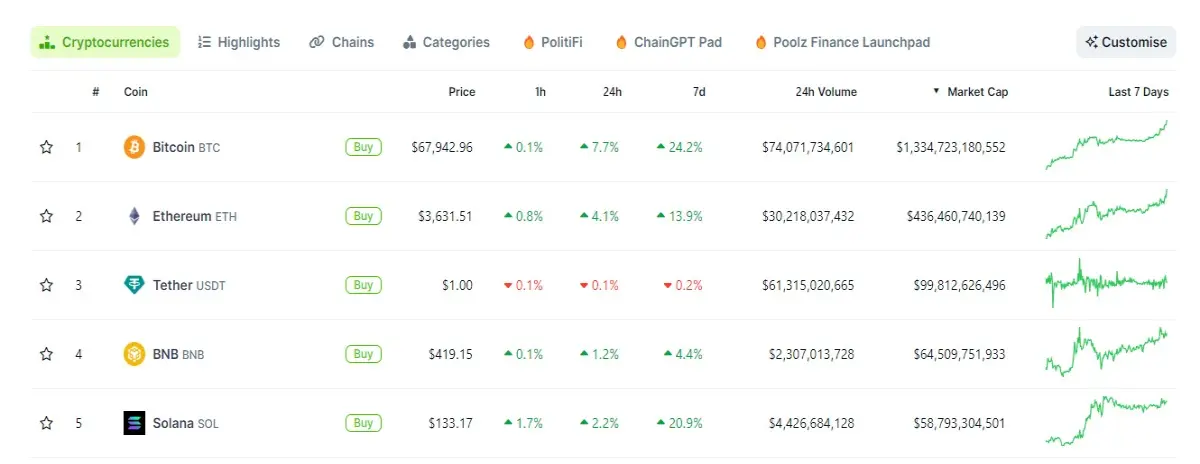Screen dimensions: 1200x464
Task: Switch to the Highlights tab
Action: [239, 42]
